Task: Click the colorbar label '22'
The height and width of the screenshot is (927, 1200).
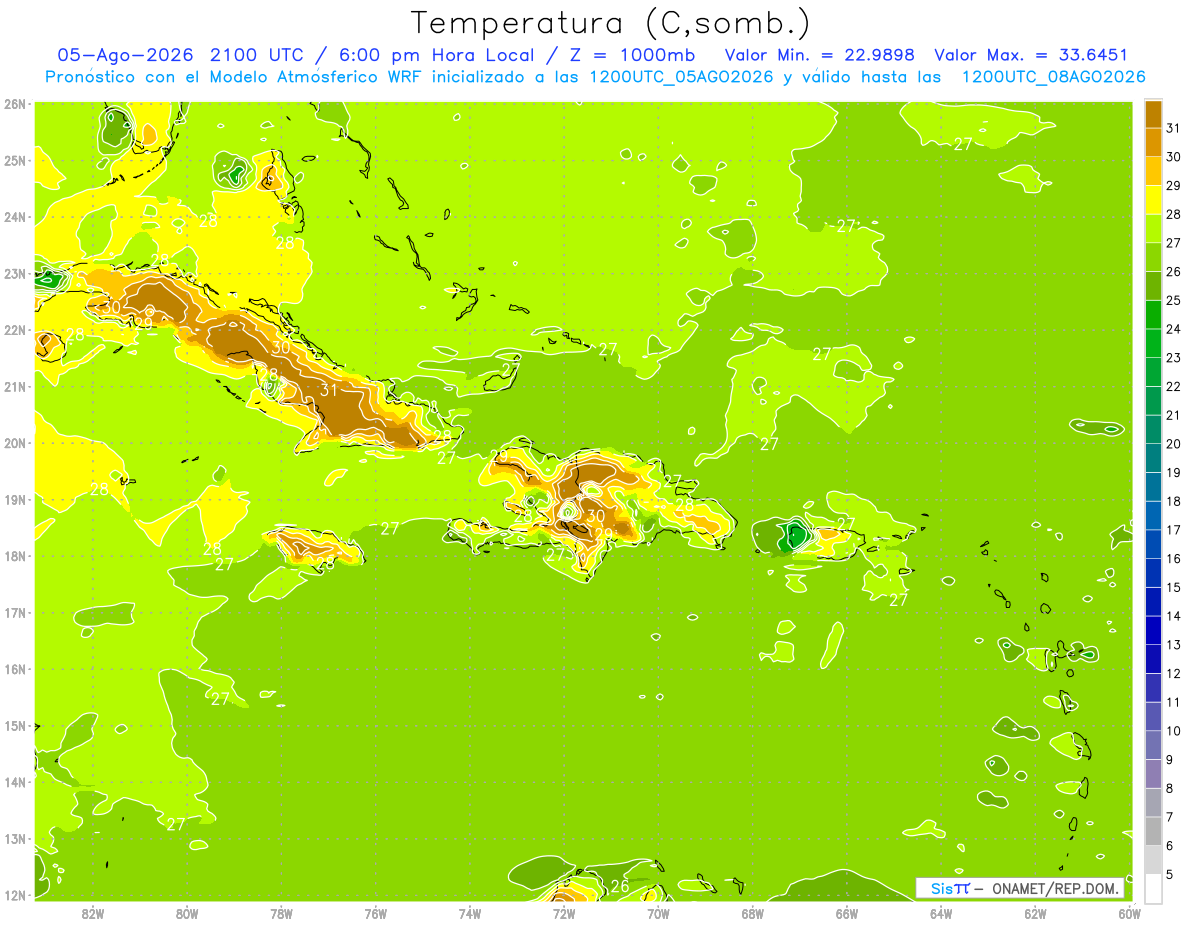Action: [1173, 387]
